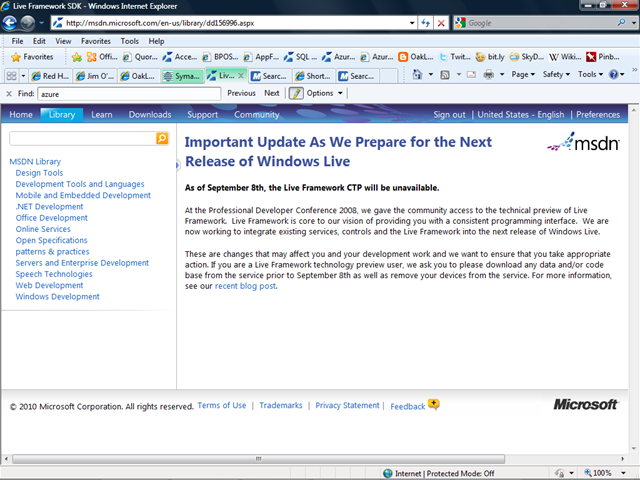Screen dimensions: 640x480
Task: Switch to the Short... tab
Action: [313, 76]
